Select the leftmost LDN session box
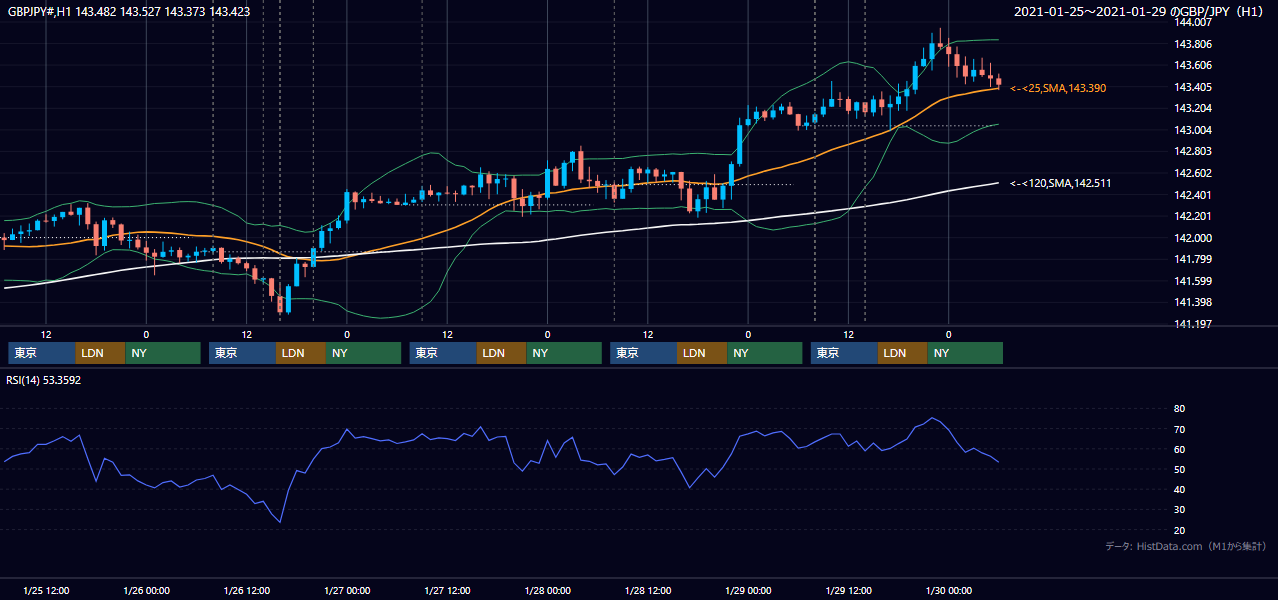Image resolution: width=1278 pixels, height=600 pixels. tap(101, 353)
